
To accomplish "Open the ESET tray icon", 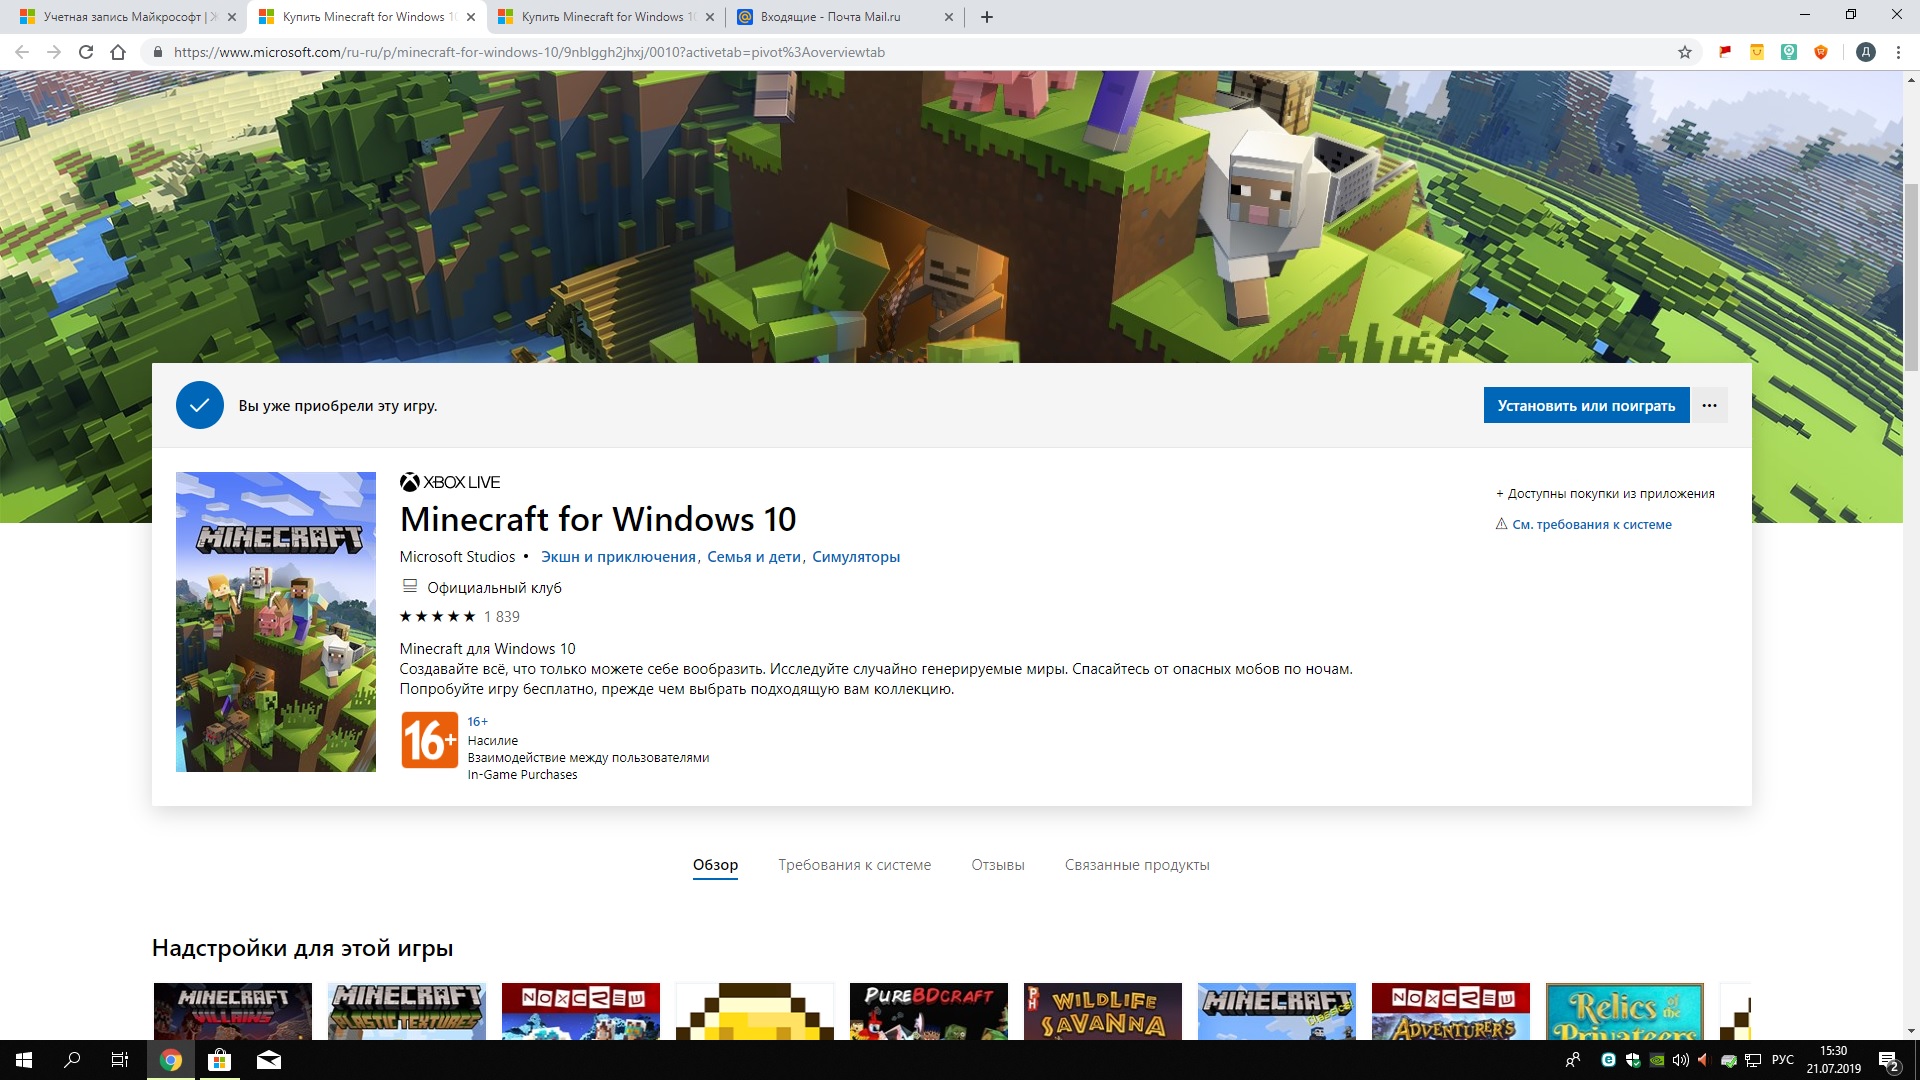I will [1608, 1060].
